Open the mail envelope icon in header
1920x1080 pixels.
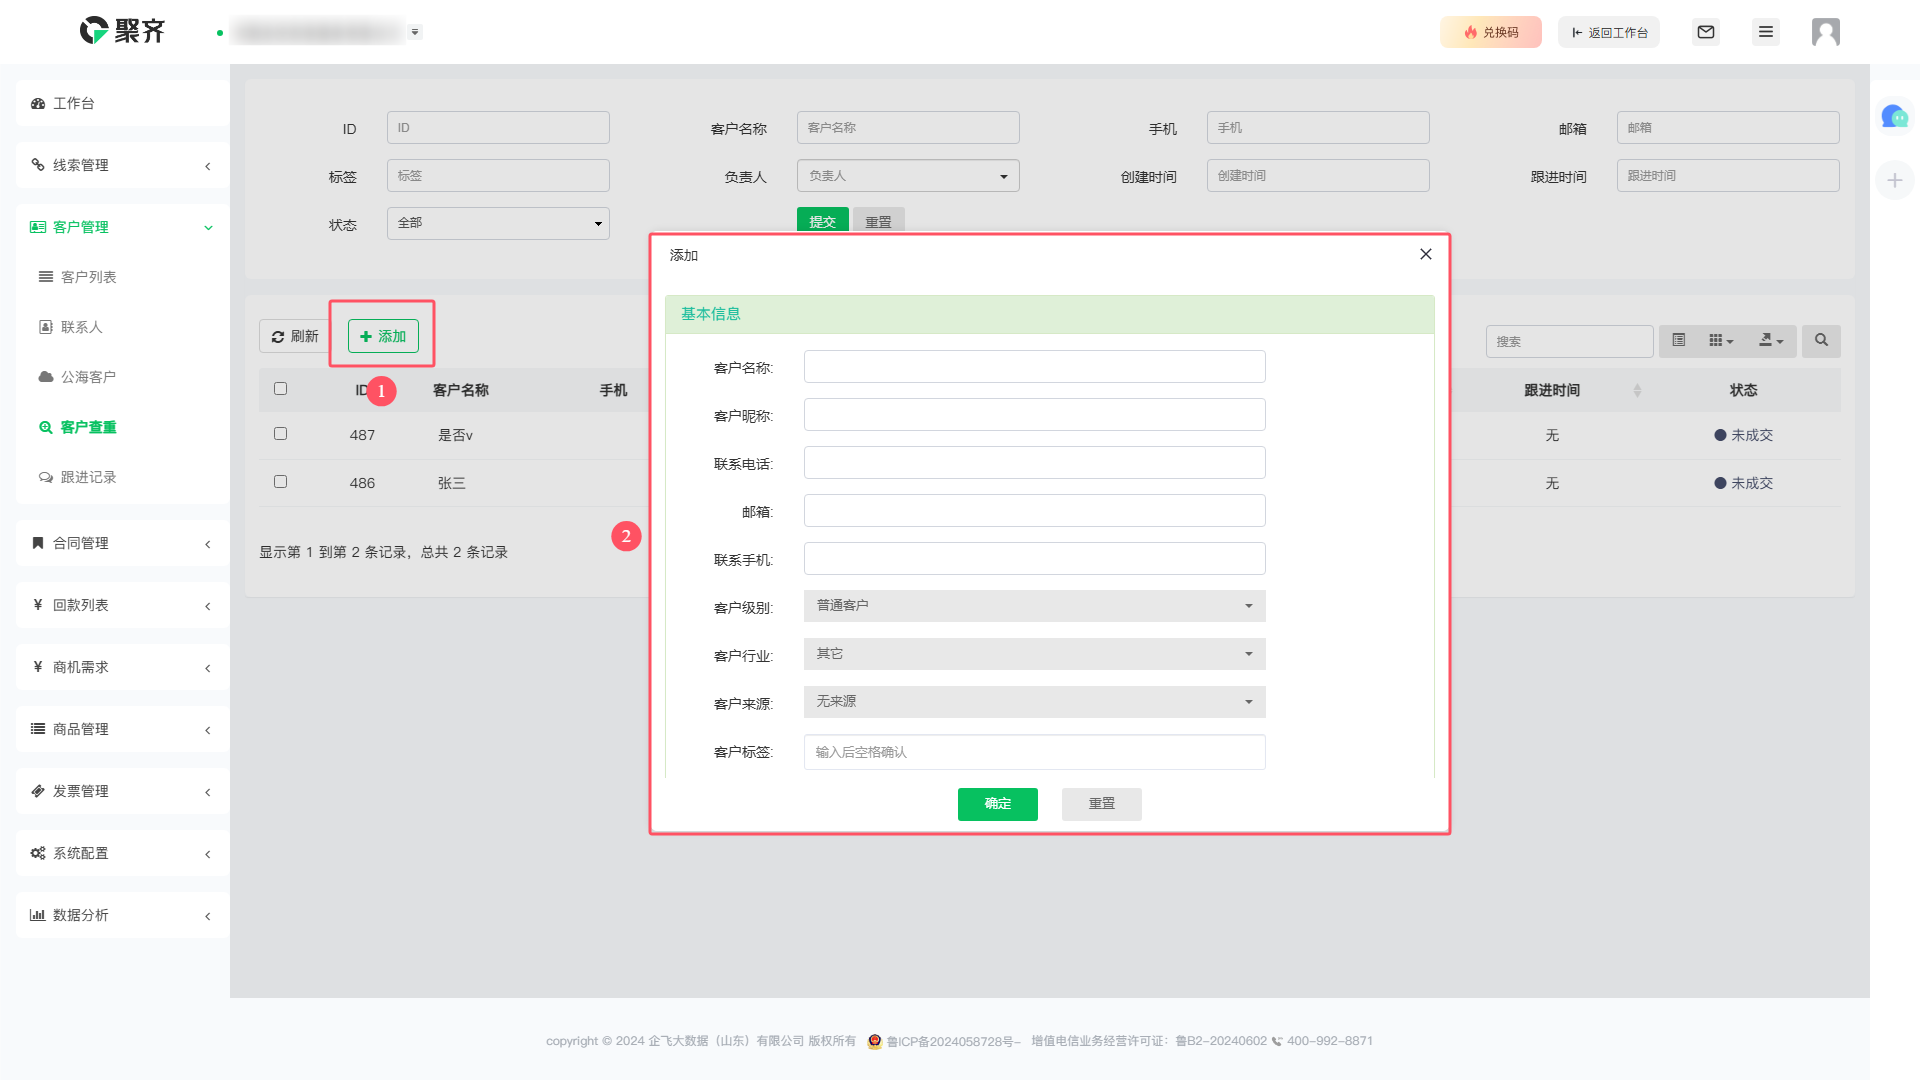(1706, 32)
